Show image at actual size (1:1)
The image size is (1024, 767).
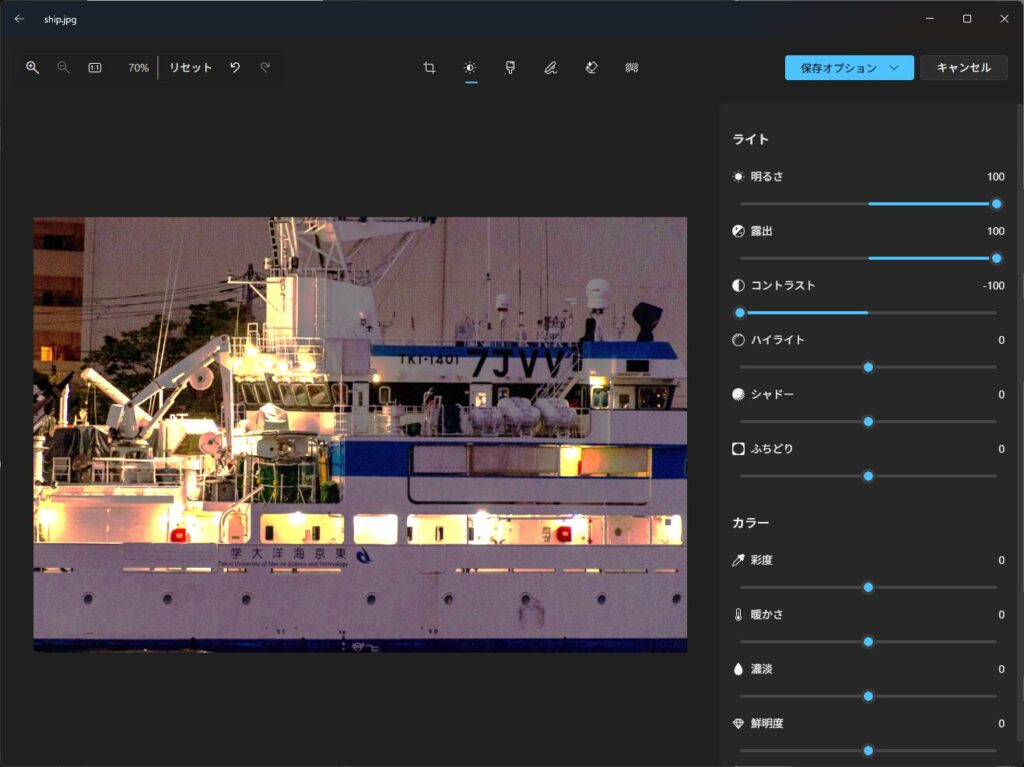click(95, 67)
